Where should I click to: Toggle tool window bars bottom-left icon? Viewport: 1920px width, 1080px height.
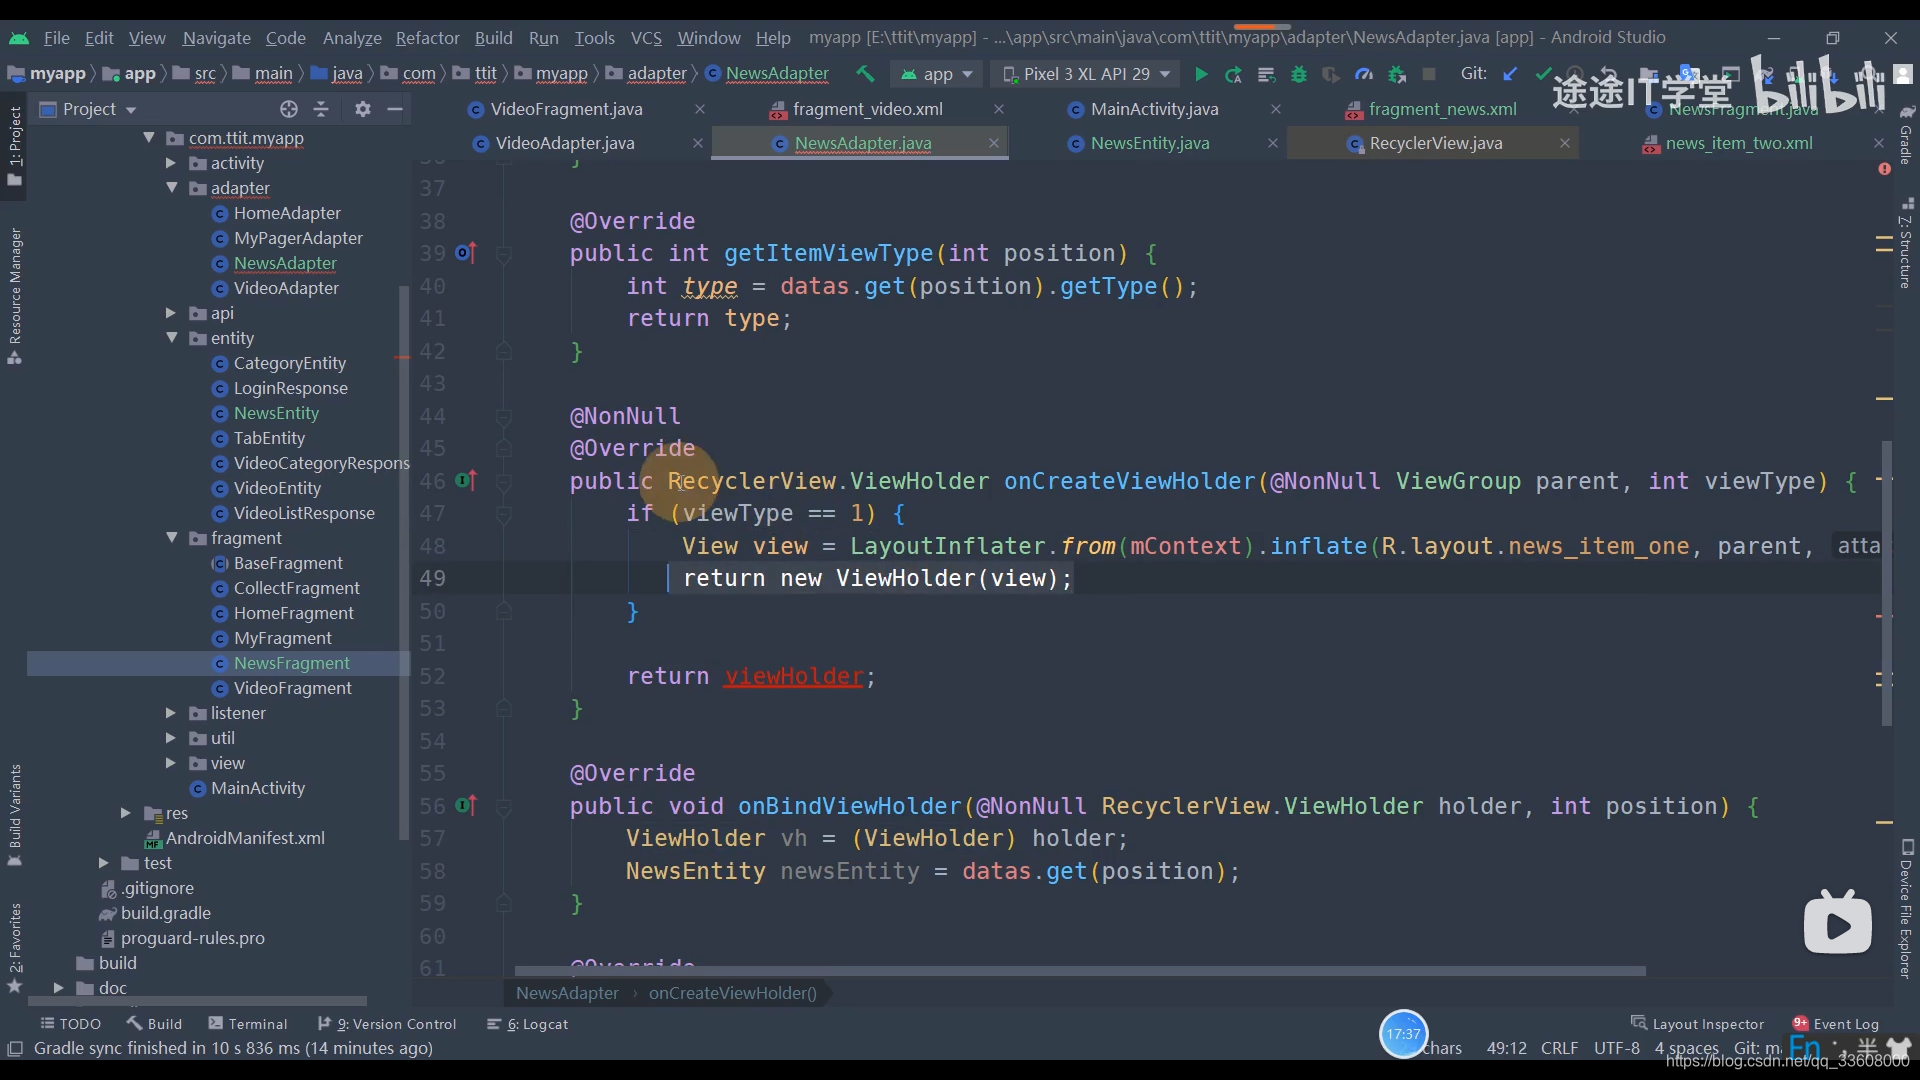(15, 1048)
